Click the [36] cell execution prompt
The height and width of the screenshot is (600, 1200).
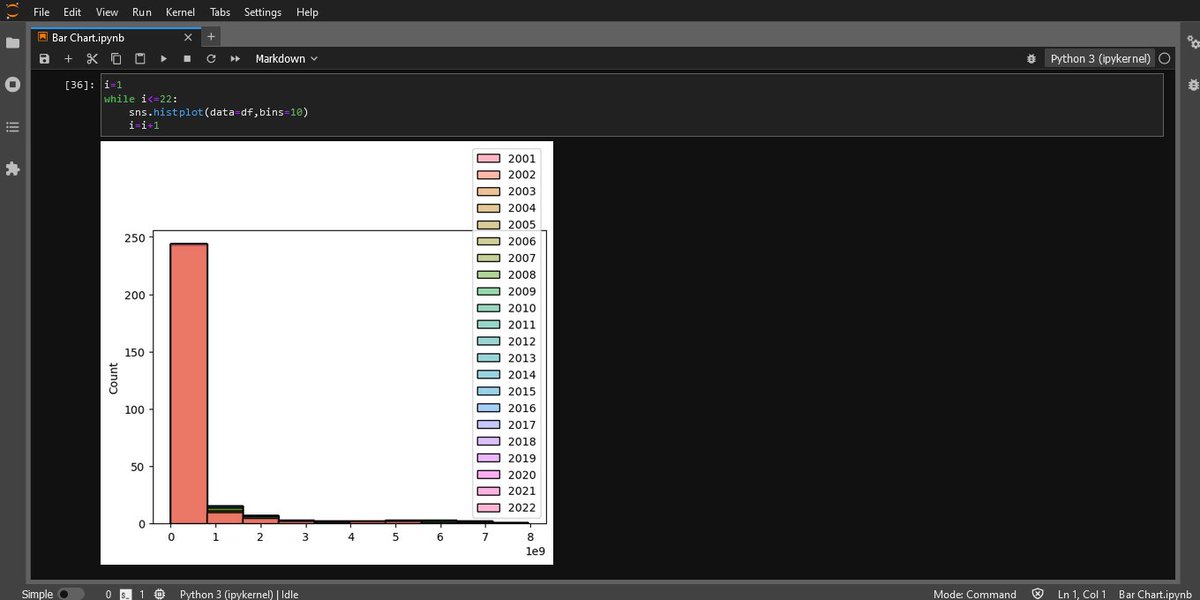pyautogui.click(x=79, y=85)
